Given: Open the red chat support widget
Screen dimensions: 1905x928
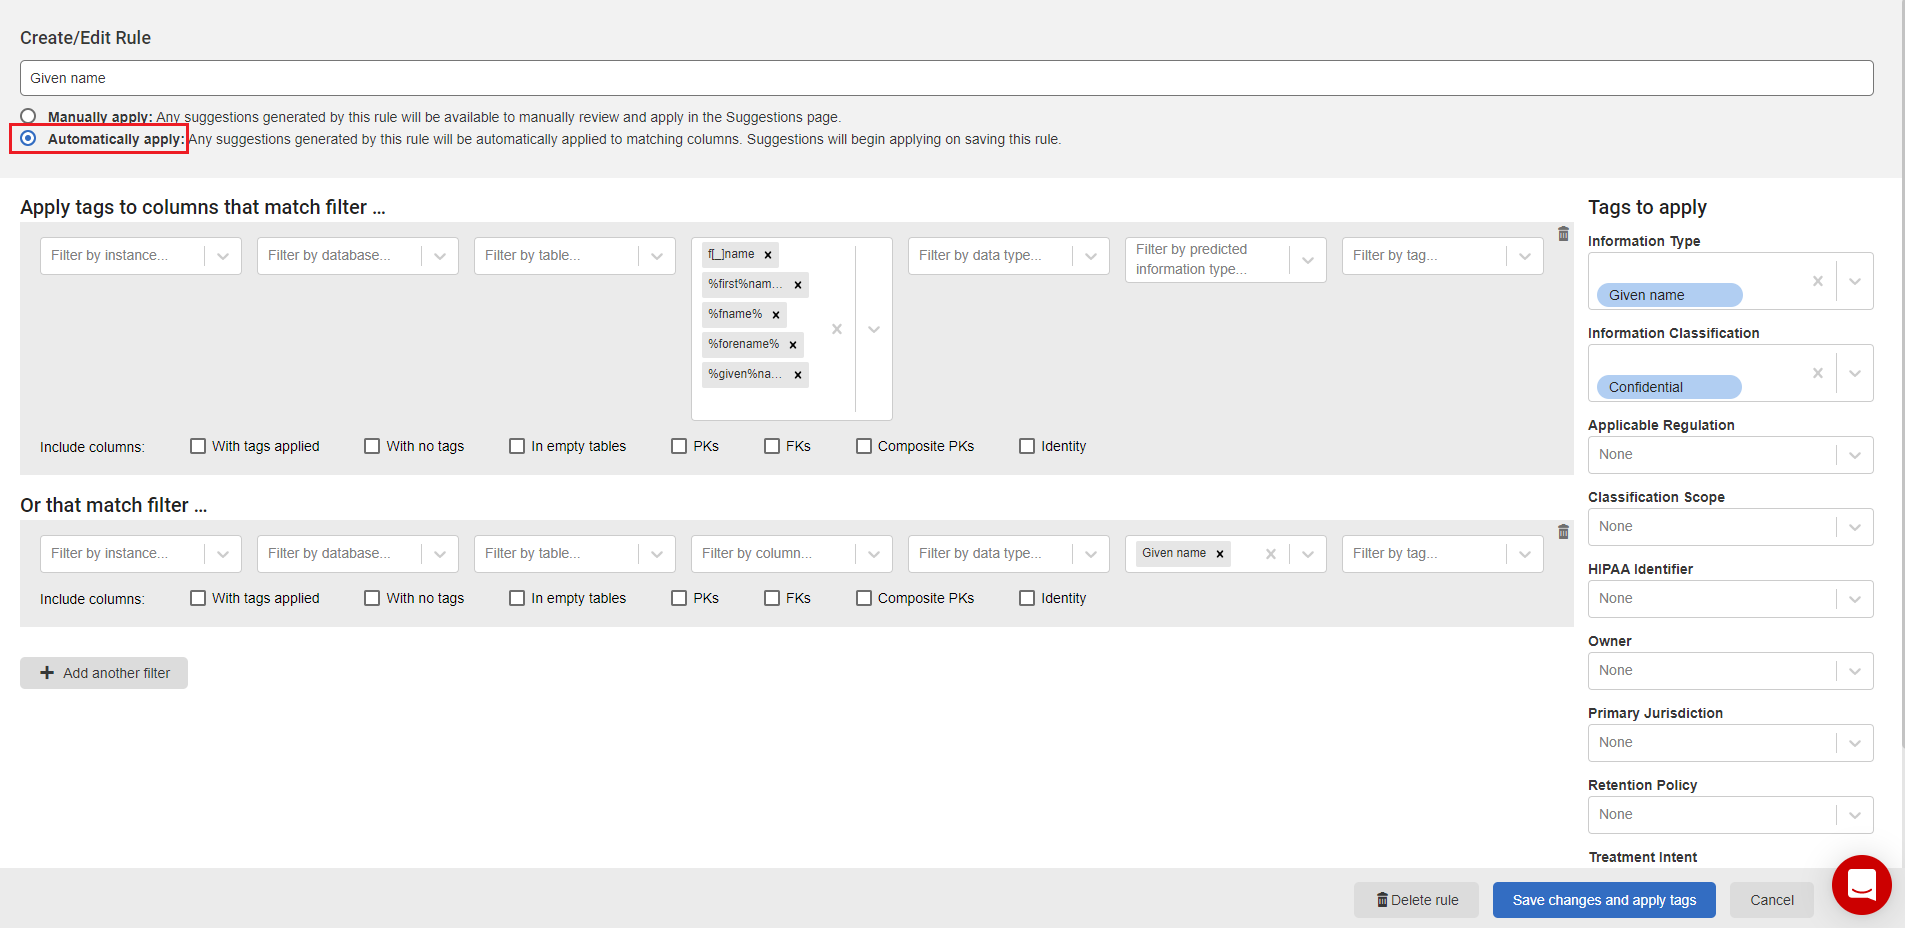Looking at the screenshot, I should click(1861, 885).
